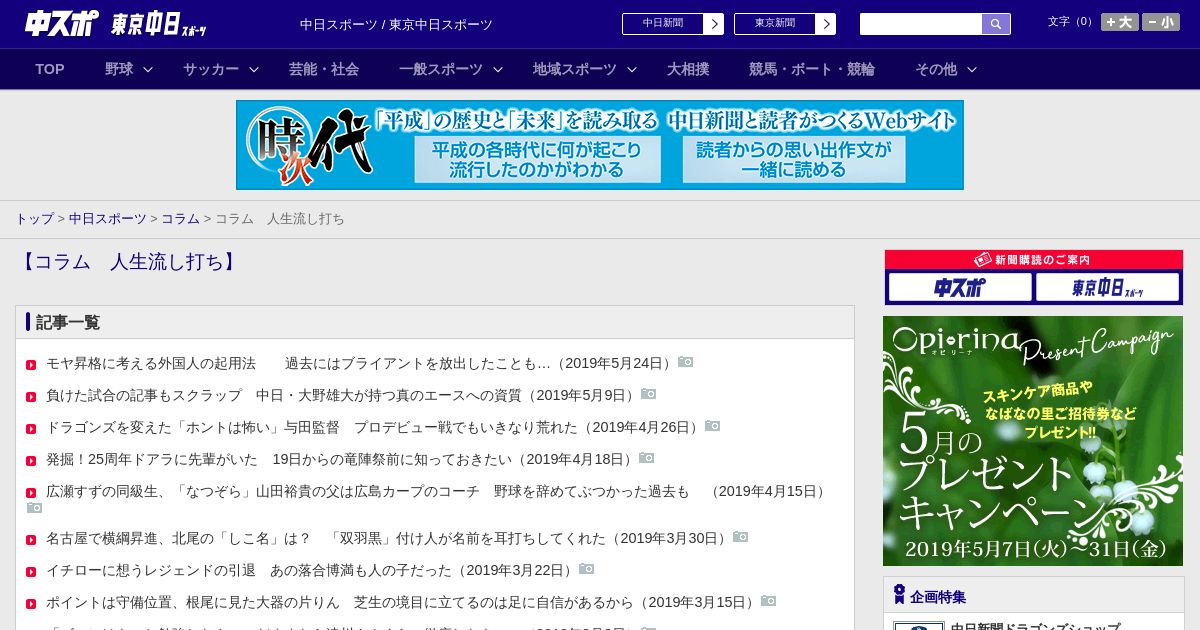Click 新聞購読のご案内 red header banner

1033,260
